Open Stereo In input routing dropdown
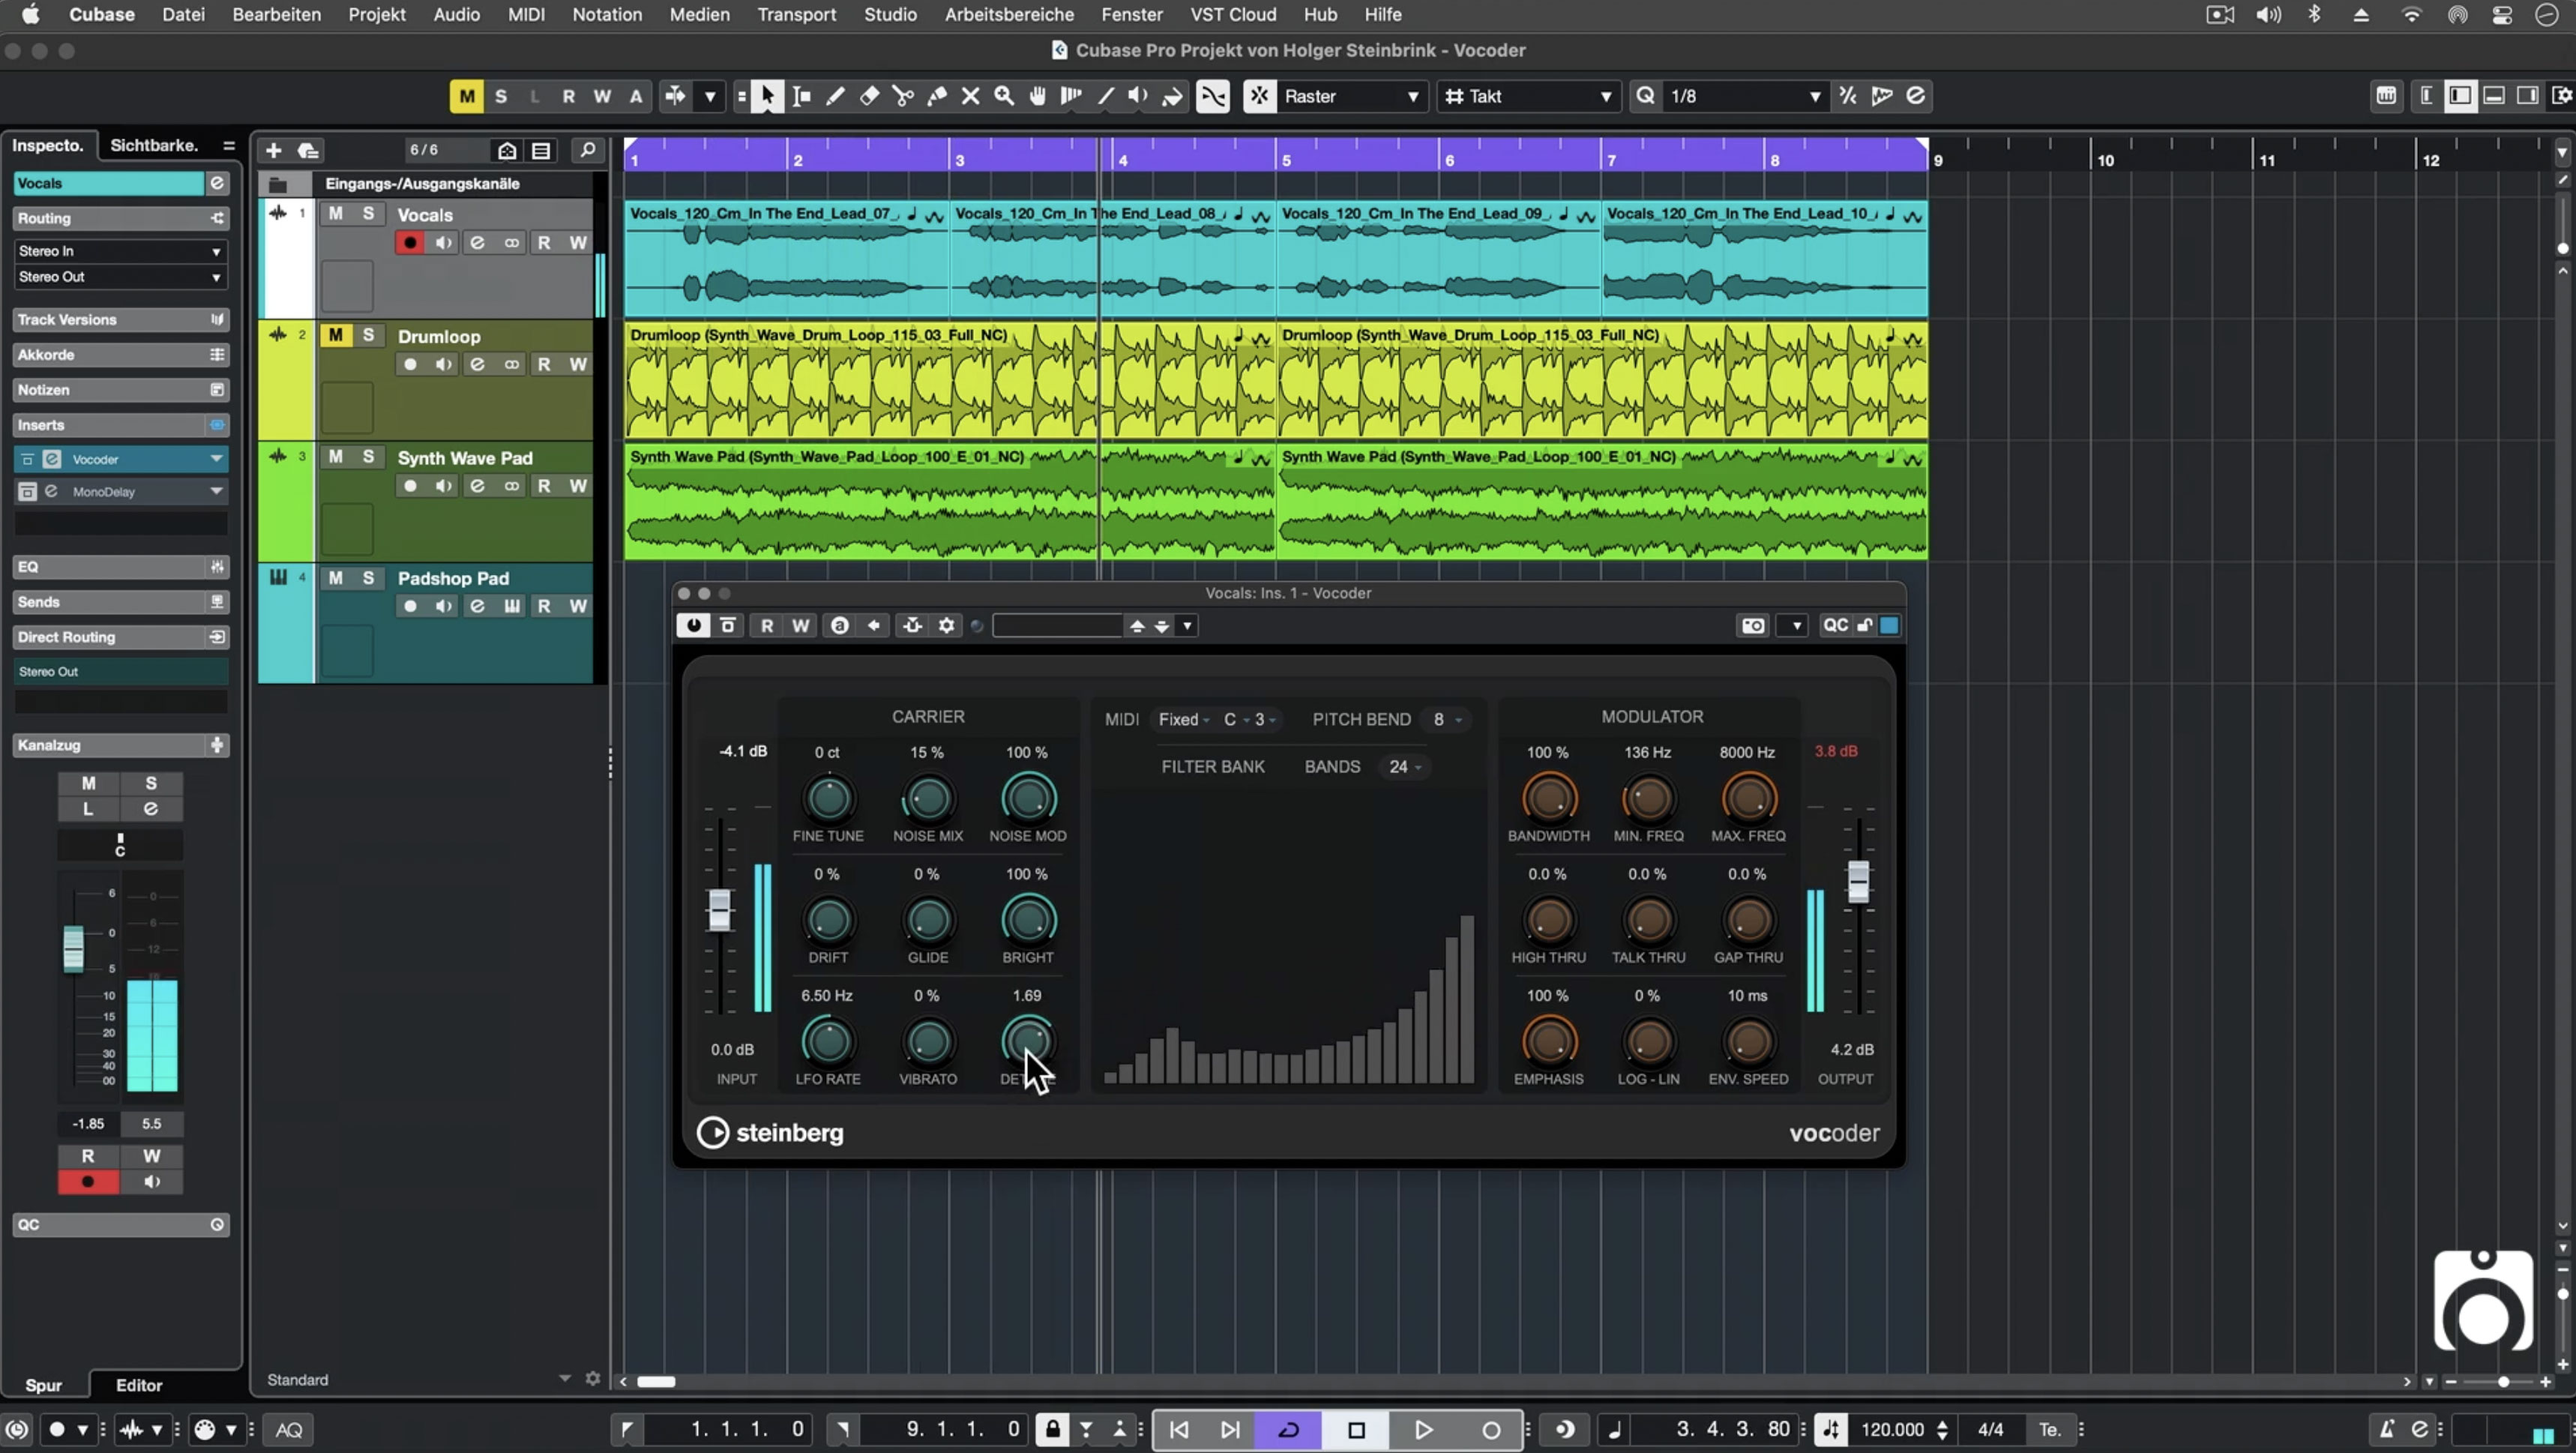 click(x=120, y=251)
